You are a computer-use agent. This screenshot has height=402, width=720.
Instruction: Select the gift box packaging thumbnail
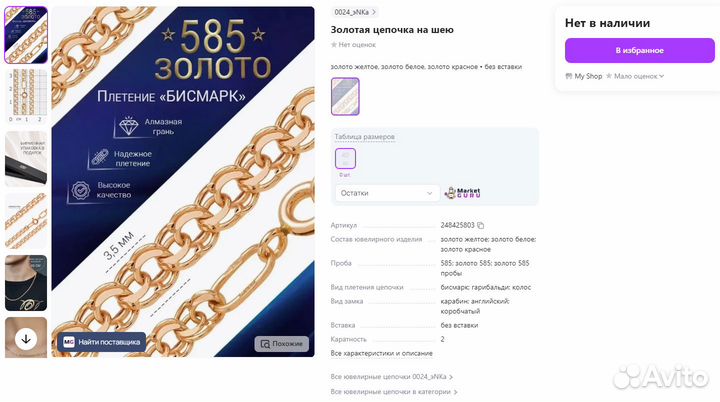(26, 159)
